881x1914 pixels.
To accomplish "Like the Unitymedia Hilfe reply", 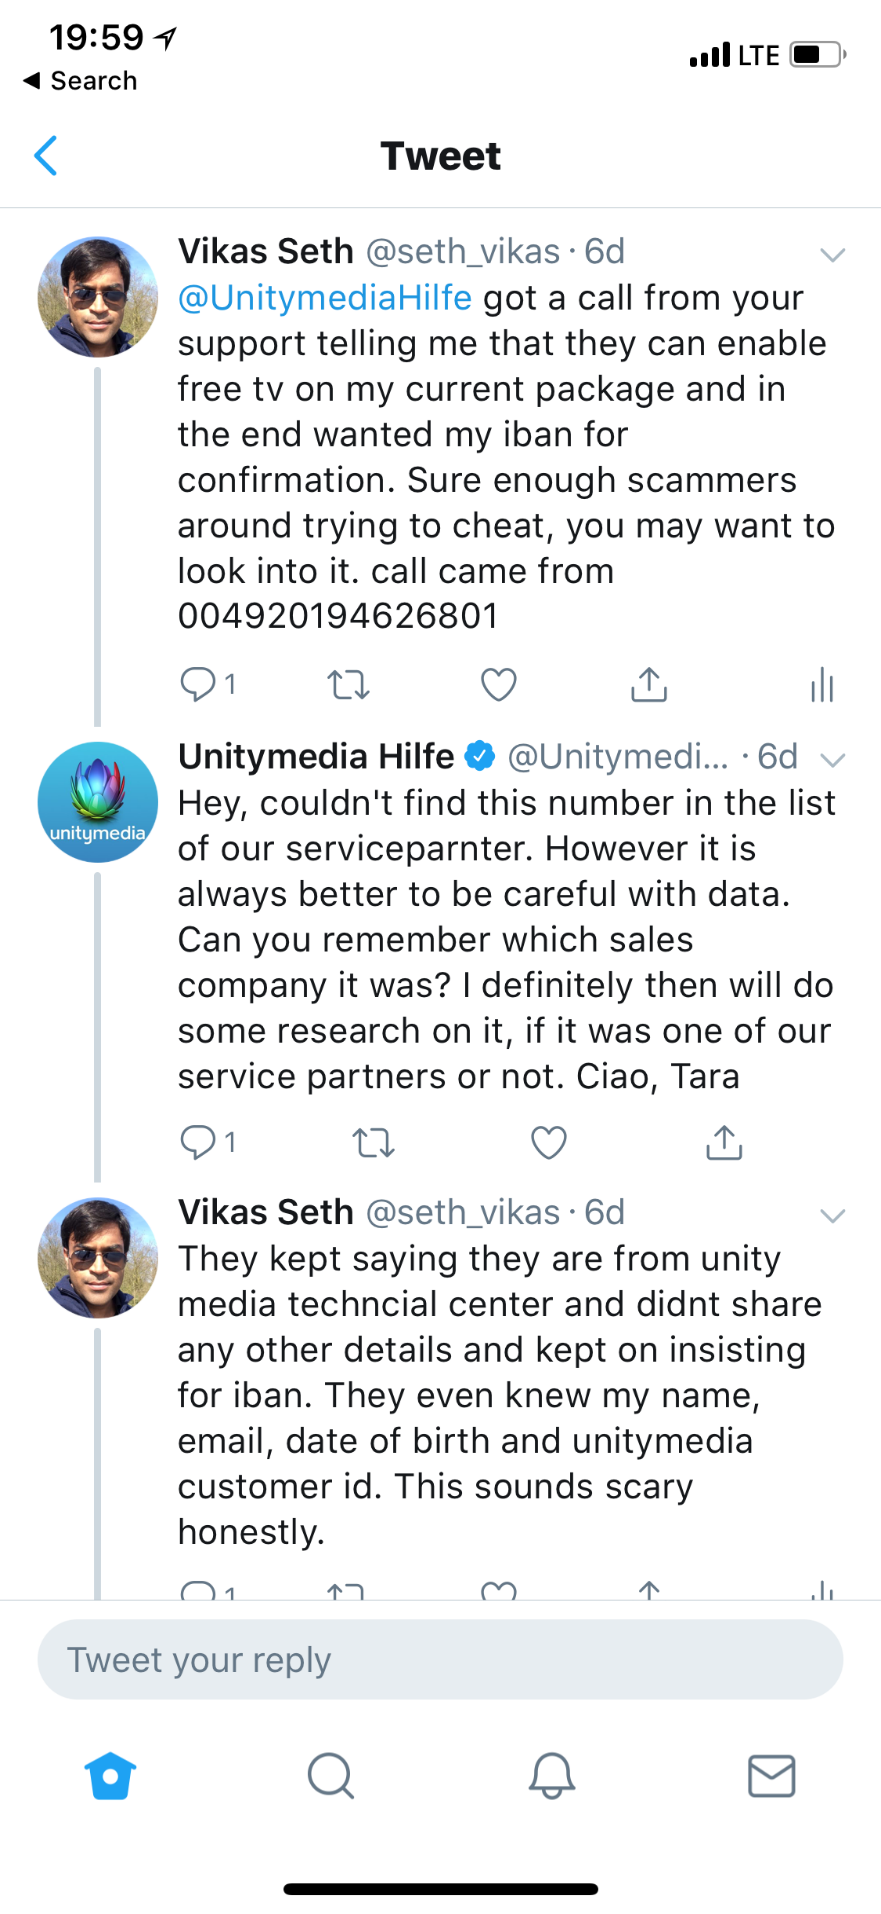I will tap(548, 1142).
